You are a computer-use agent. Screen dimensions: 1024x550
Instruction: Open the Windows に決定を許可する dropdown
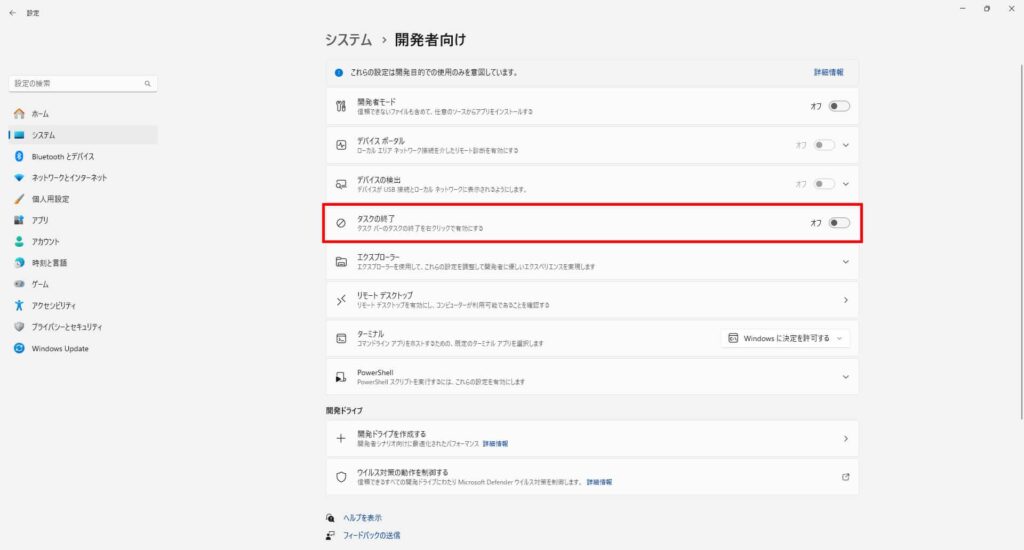point(785,338)
